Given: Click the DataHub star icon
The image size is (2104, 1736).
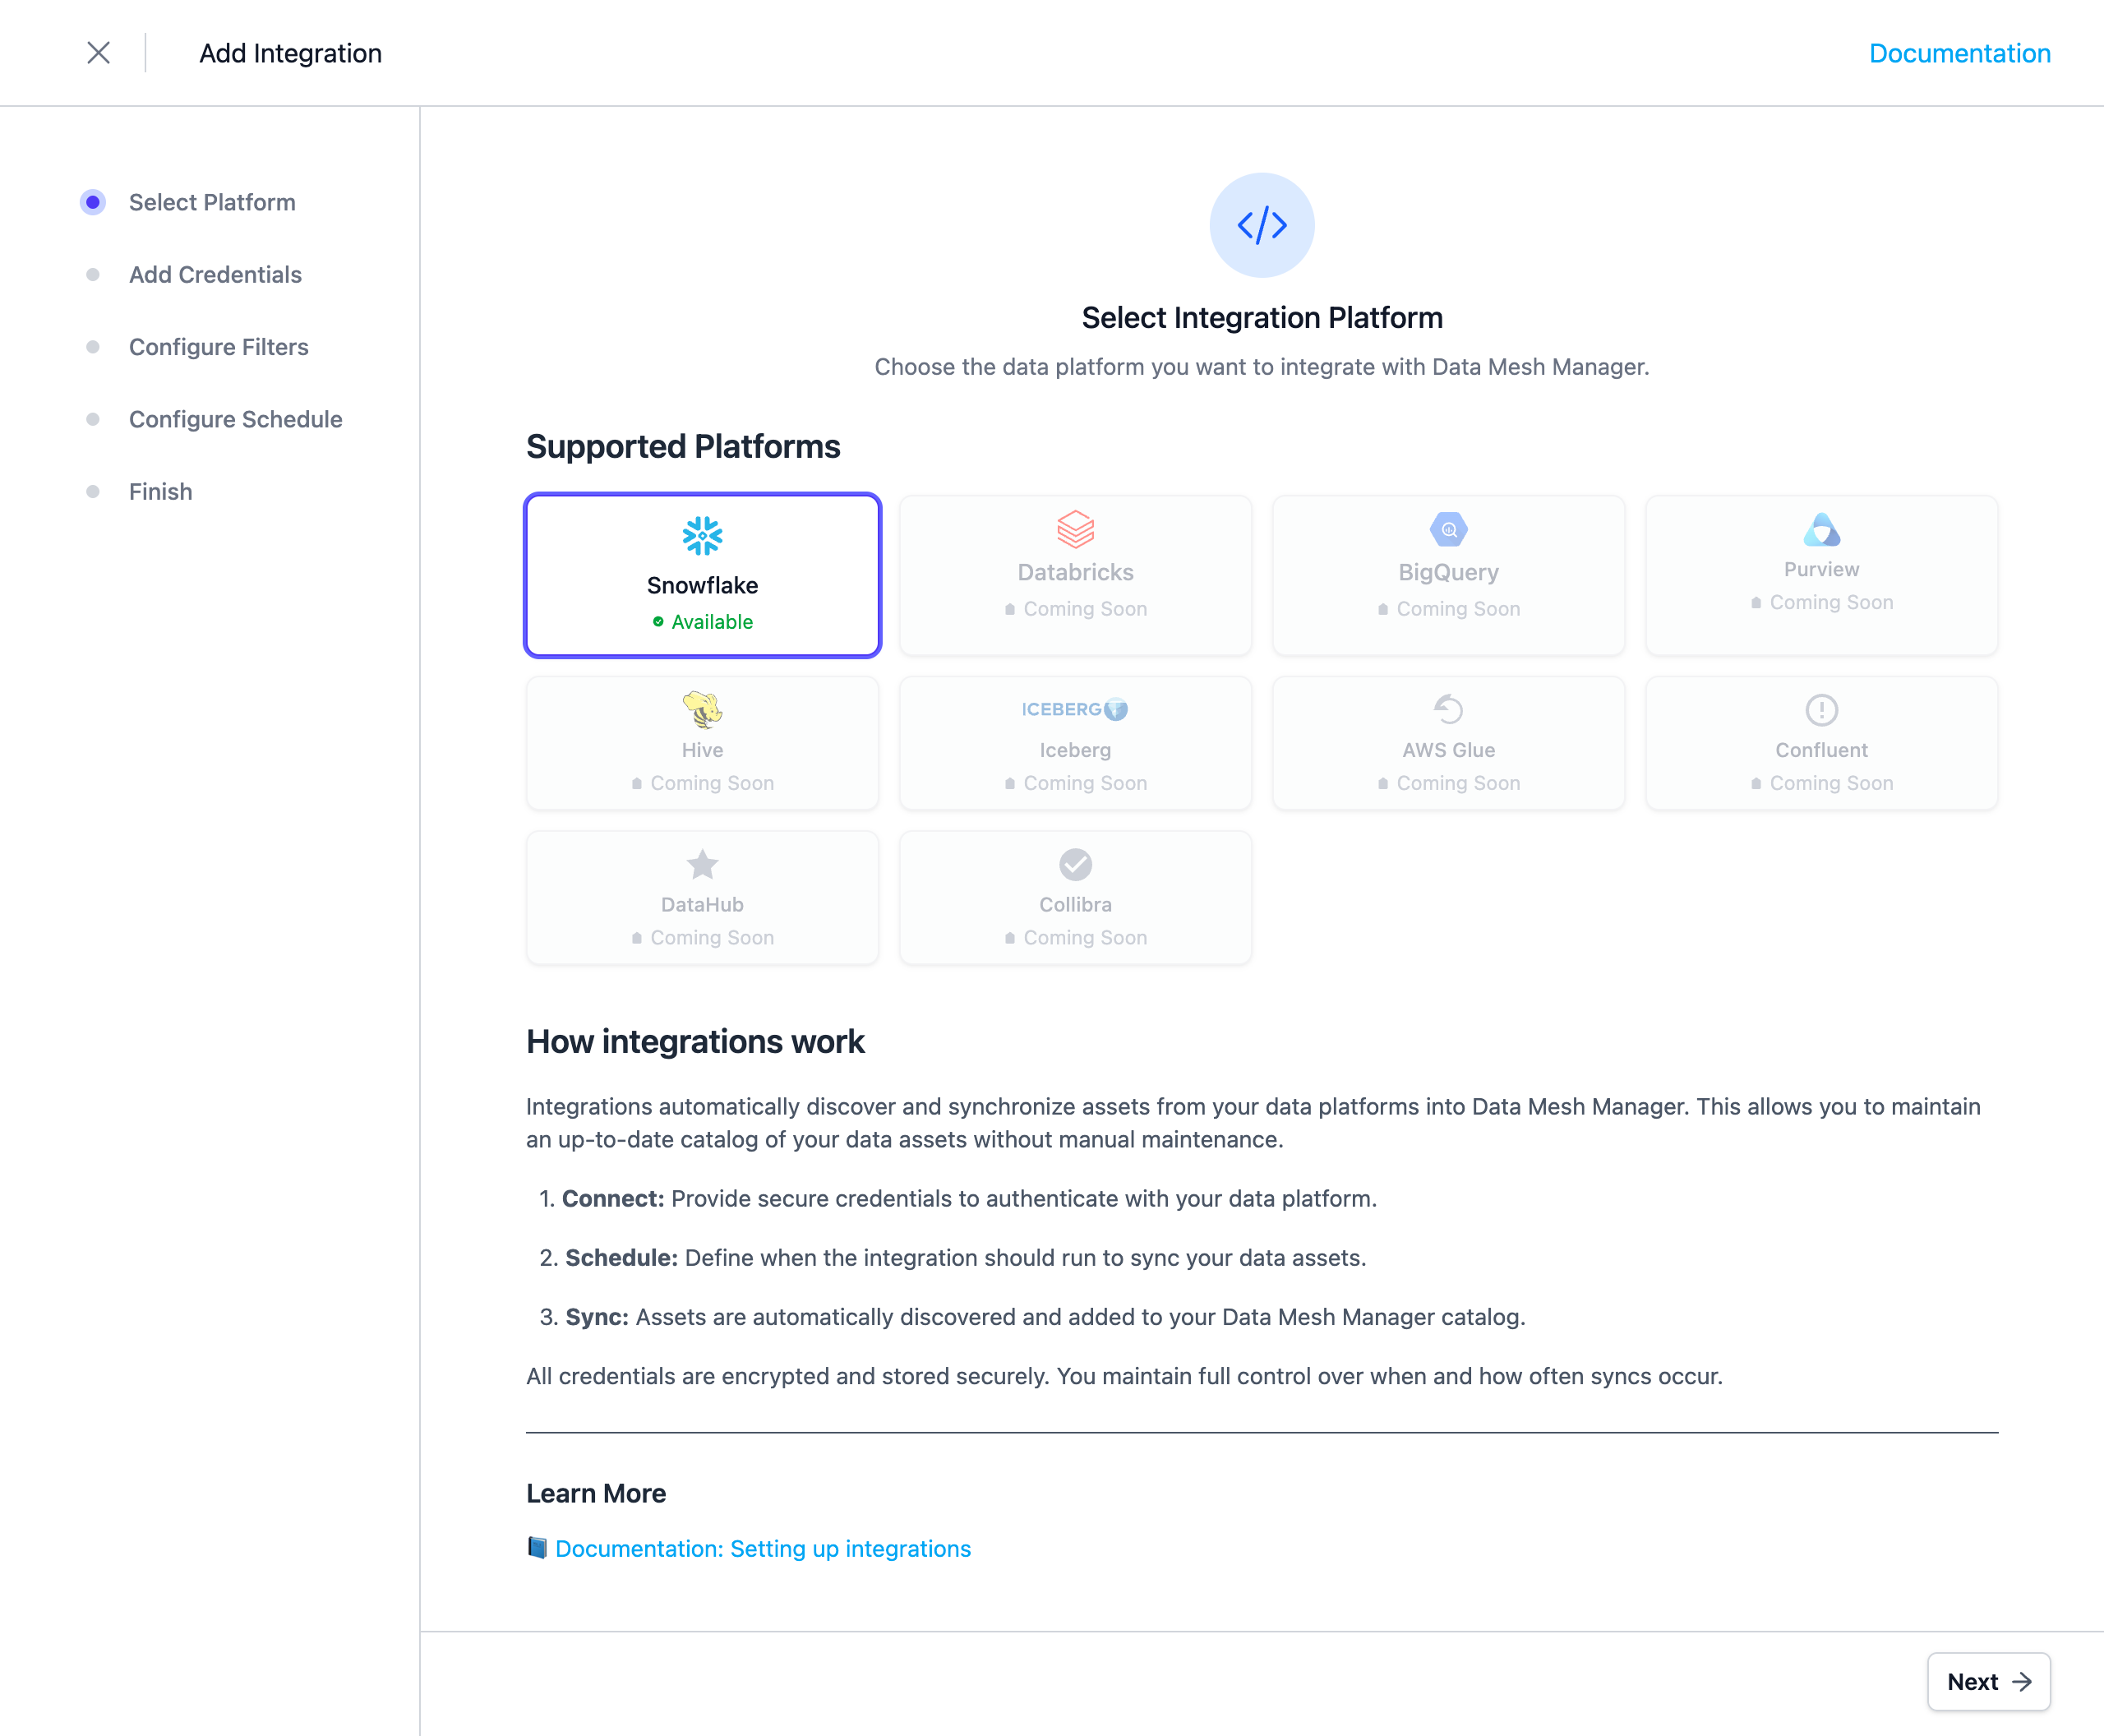Looking at the screenshot, I should [702, 864].
